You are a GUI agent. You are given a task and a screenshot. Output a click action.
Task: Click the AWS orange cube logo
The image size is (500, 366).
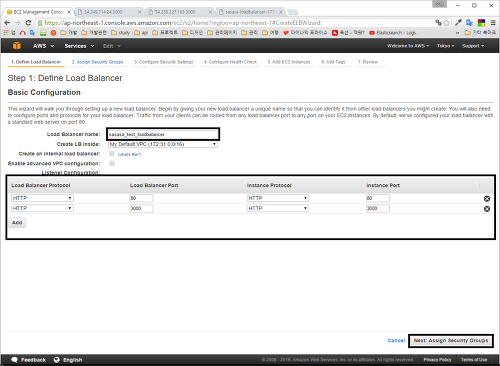(x=17, y=46)
